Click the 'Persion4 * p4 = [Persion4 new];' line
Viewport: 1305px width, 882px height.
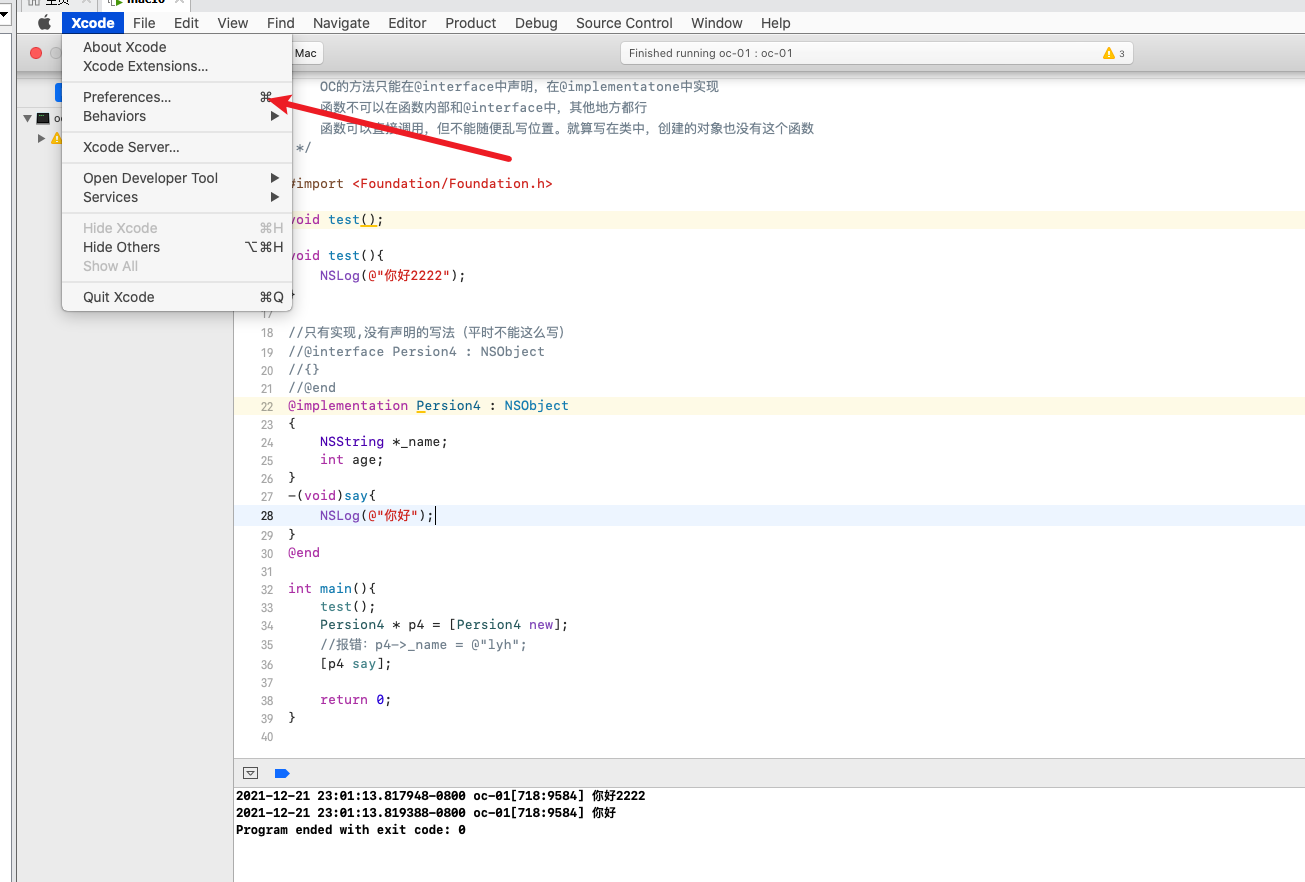444,624
